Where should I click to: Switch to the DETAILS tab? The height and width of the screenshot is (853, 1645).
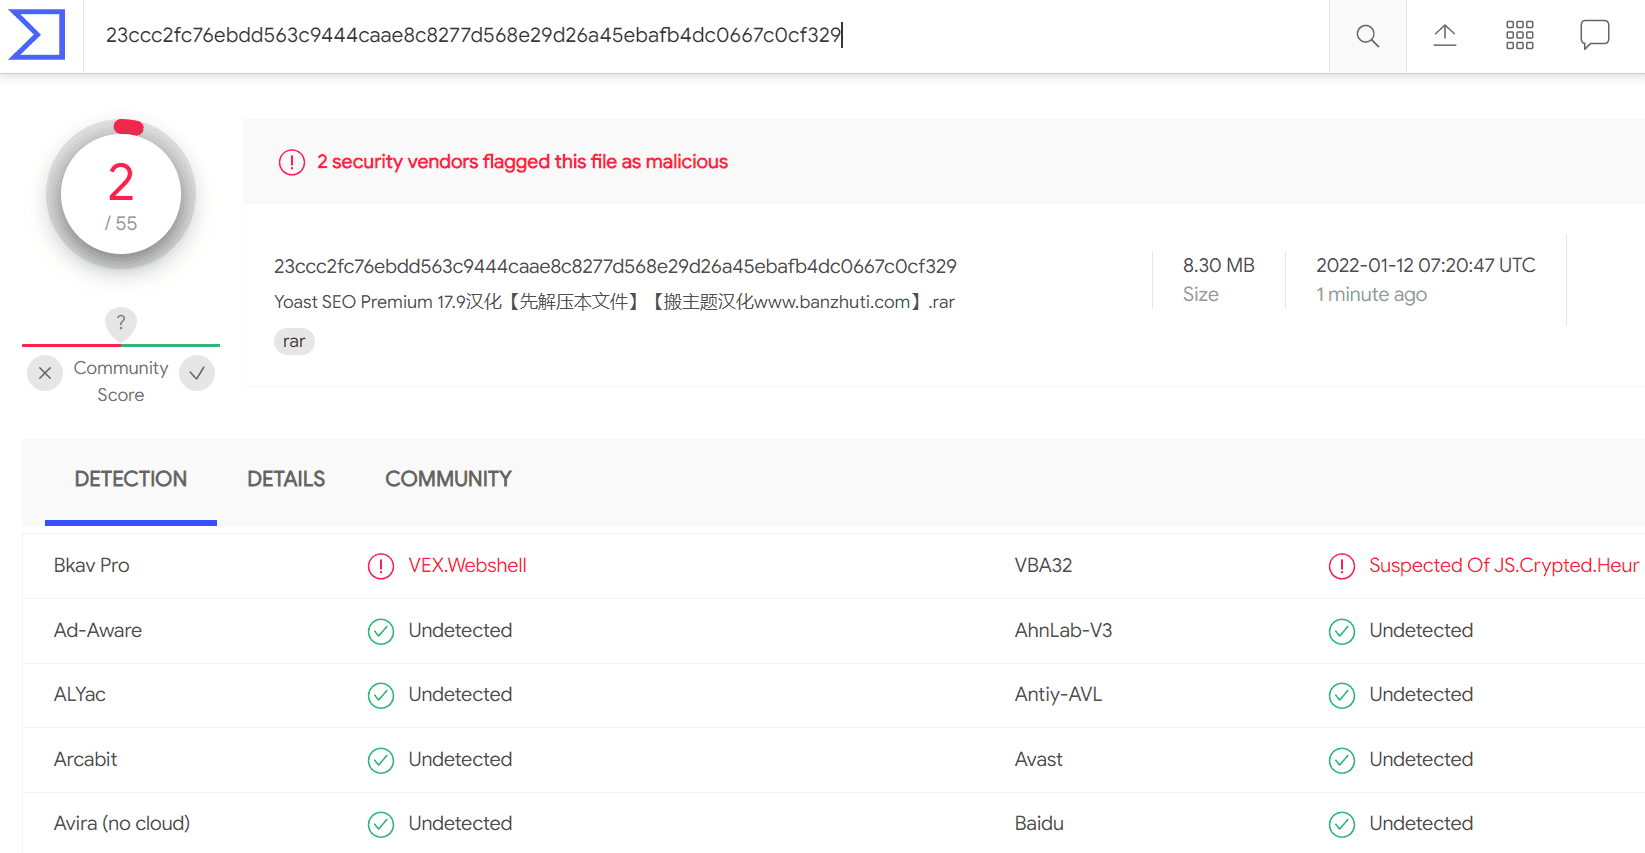click(286, 479)
